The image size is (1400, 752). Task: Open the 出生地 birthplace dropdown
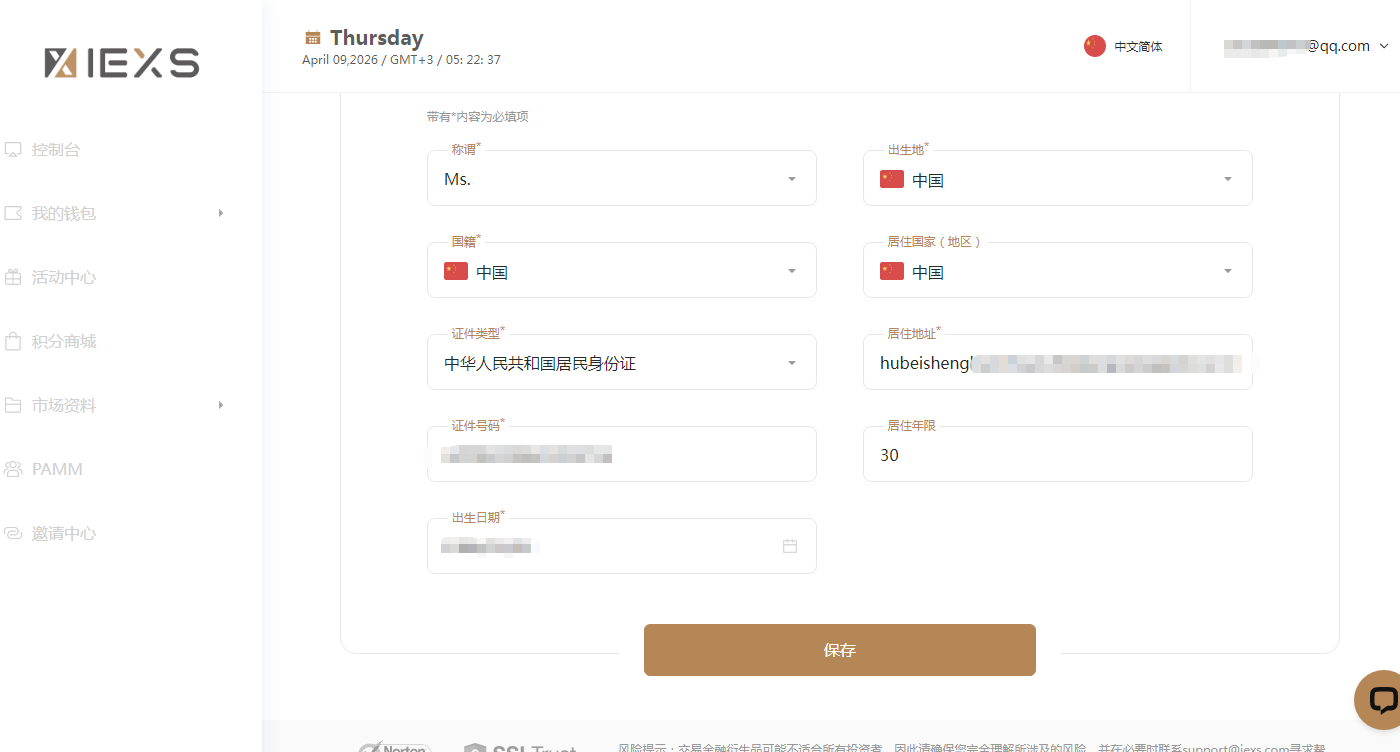click(1057, 180)
